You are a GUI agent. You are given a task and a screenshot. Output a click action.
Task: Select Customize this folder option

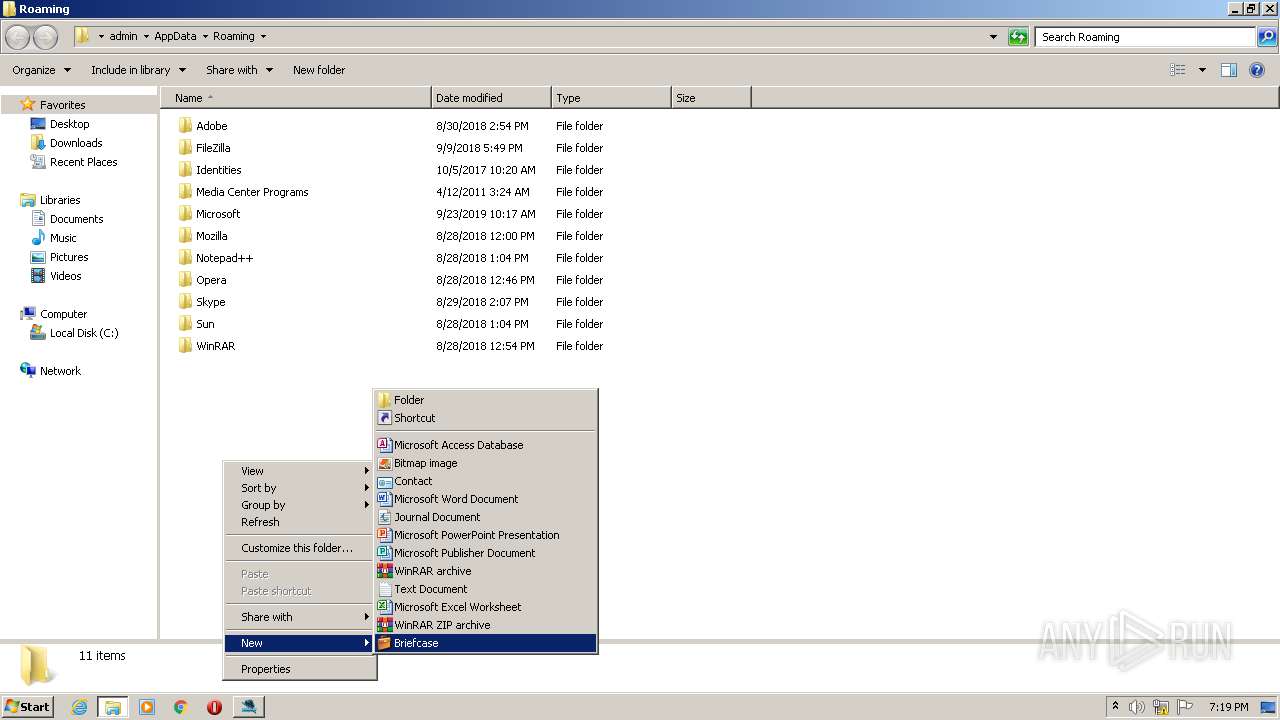click(299, 548)
